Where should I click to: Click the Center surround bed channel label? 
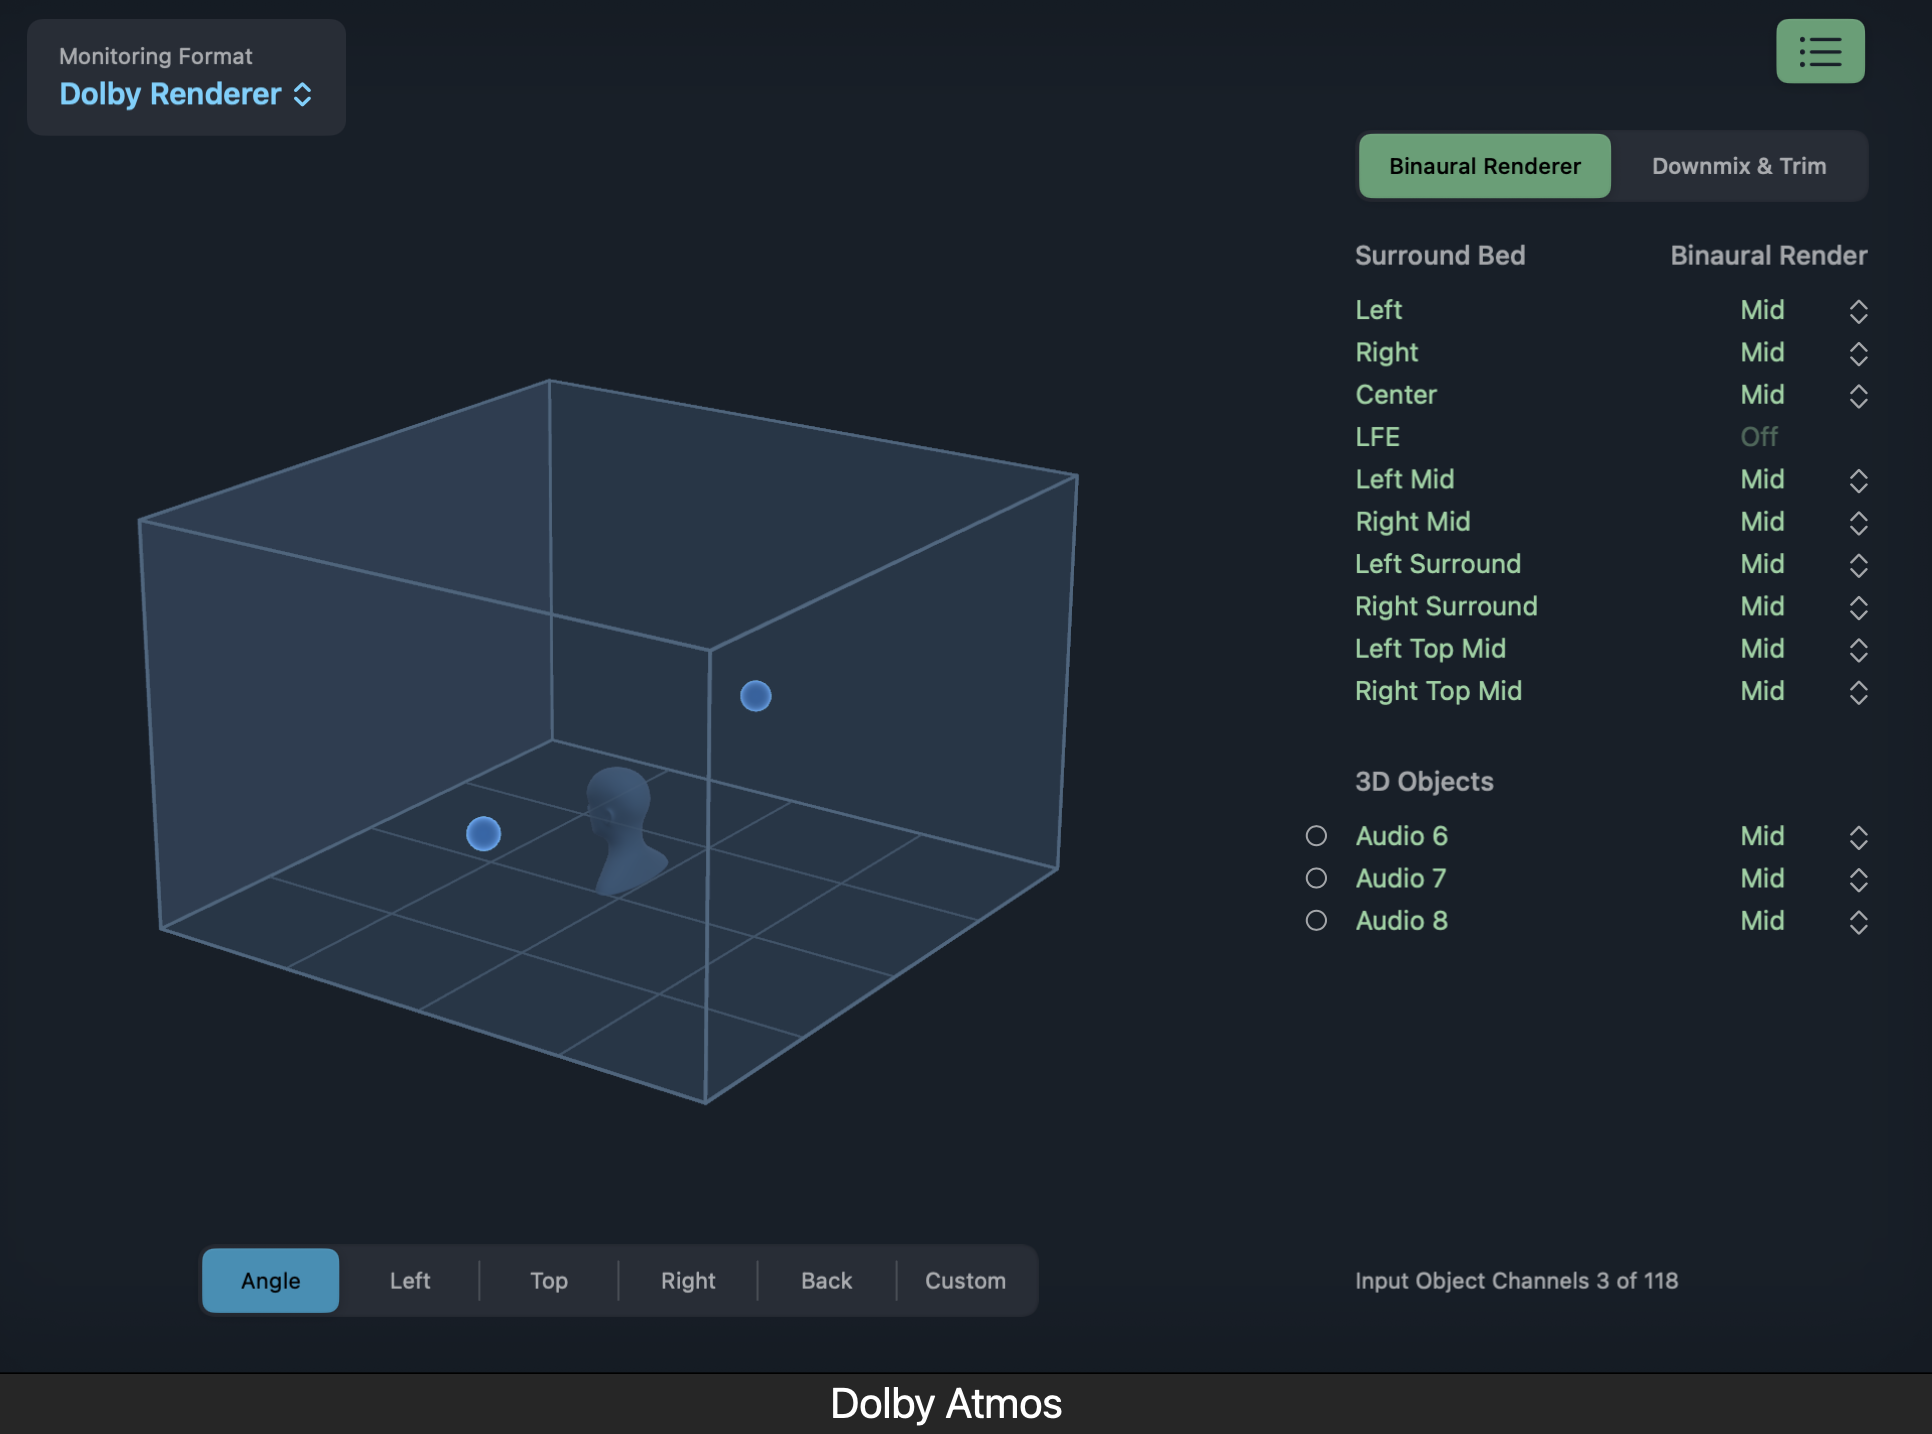tap(1396, 395)
